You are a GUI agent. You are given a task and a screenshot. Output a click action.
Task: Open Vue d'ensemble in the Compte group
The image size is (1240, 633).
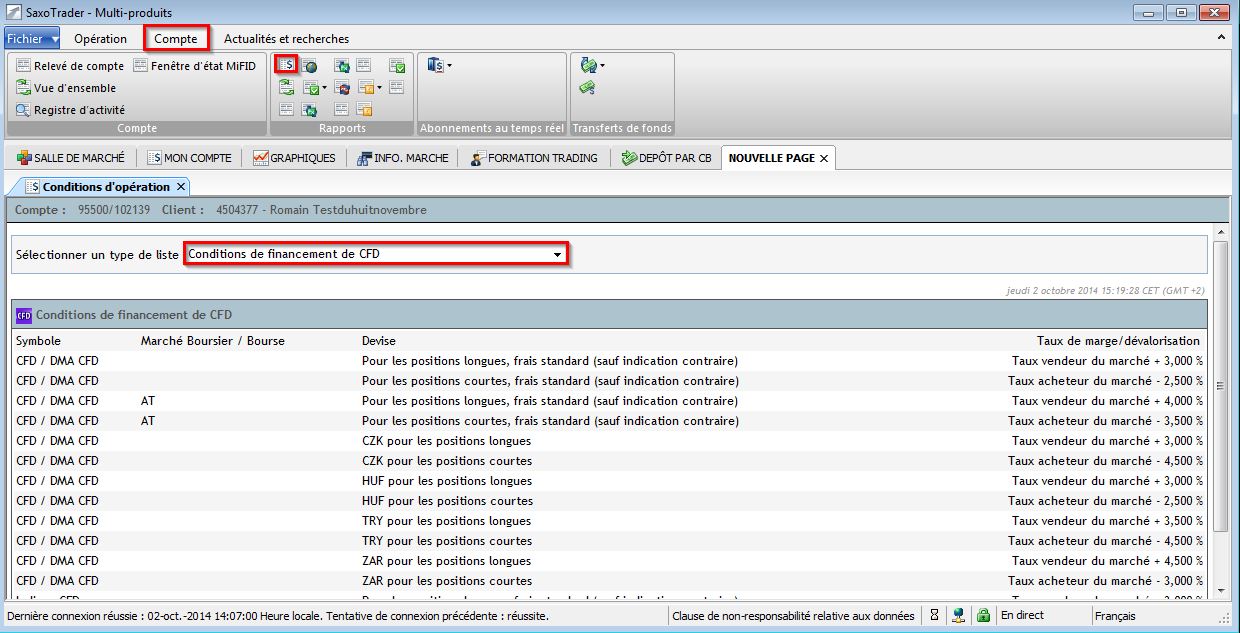pyautogui.click(x=66, y=88)
